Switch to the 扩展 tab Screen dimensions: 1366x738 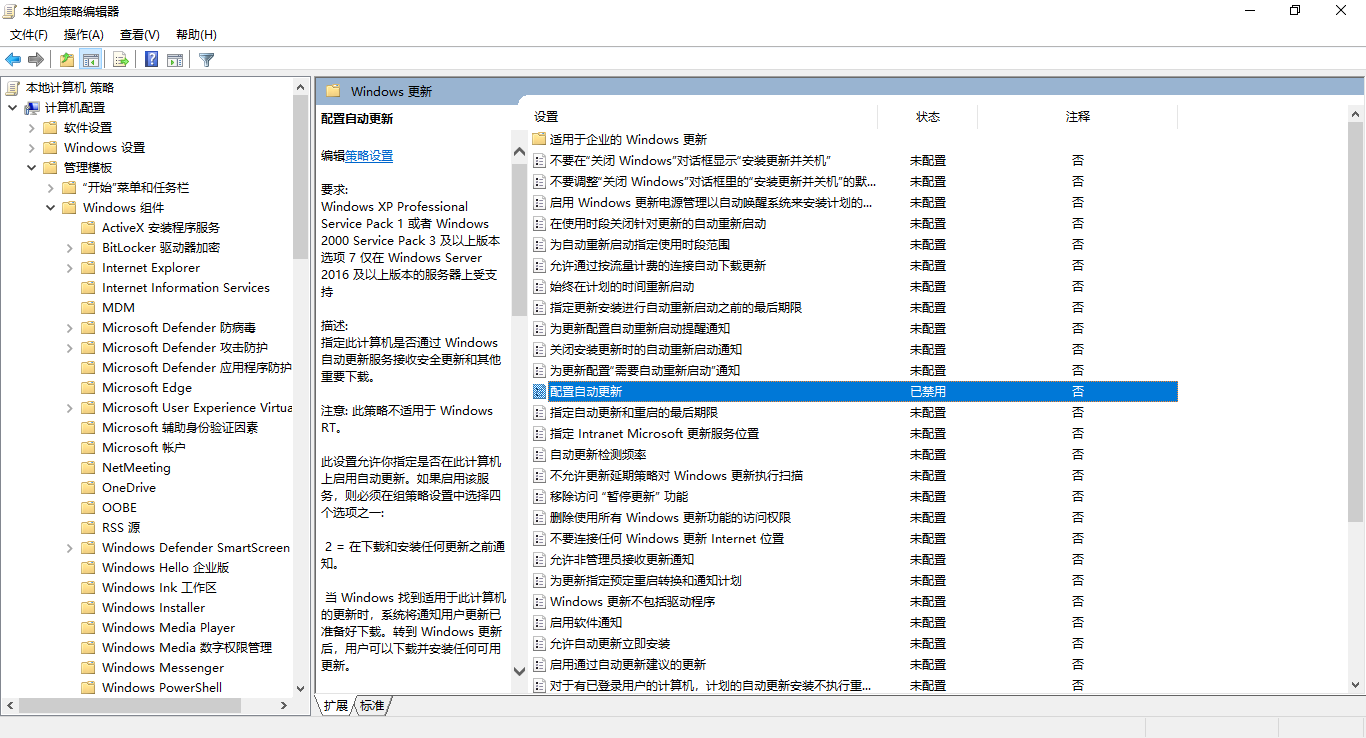coord(336,706)
